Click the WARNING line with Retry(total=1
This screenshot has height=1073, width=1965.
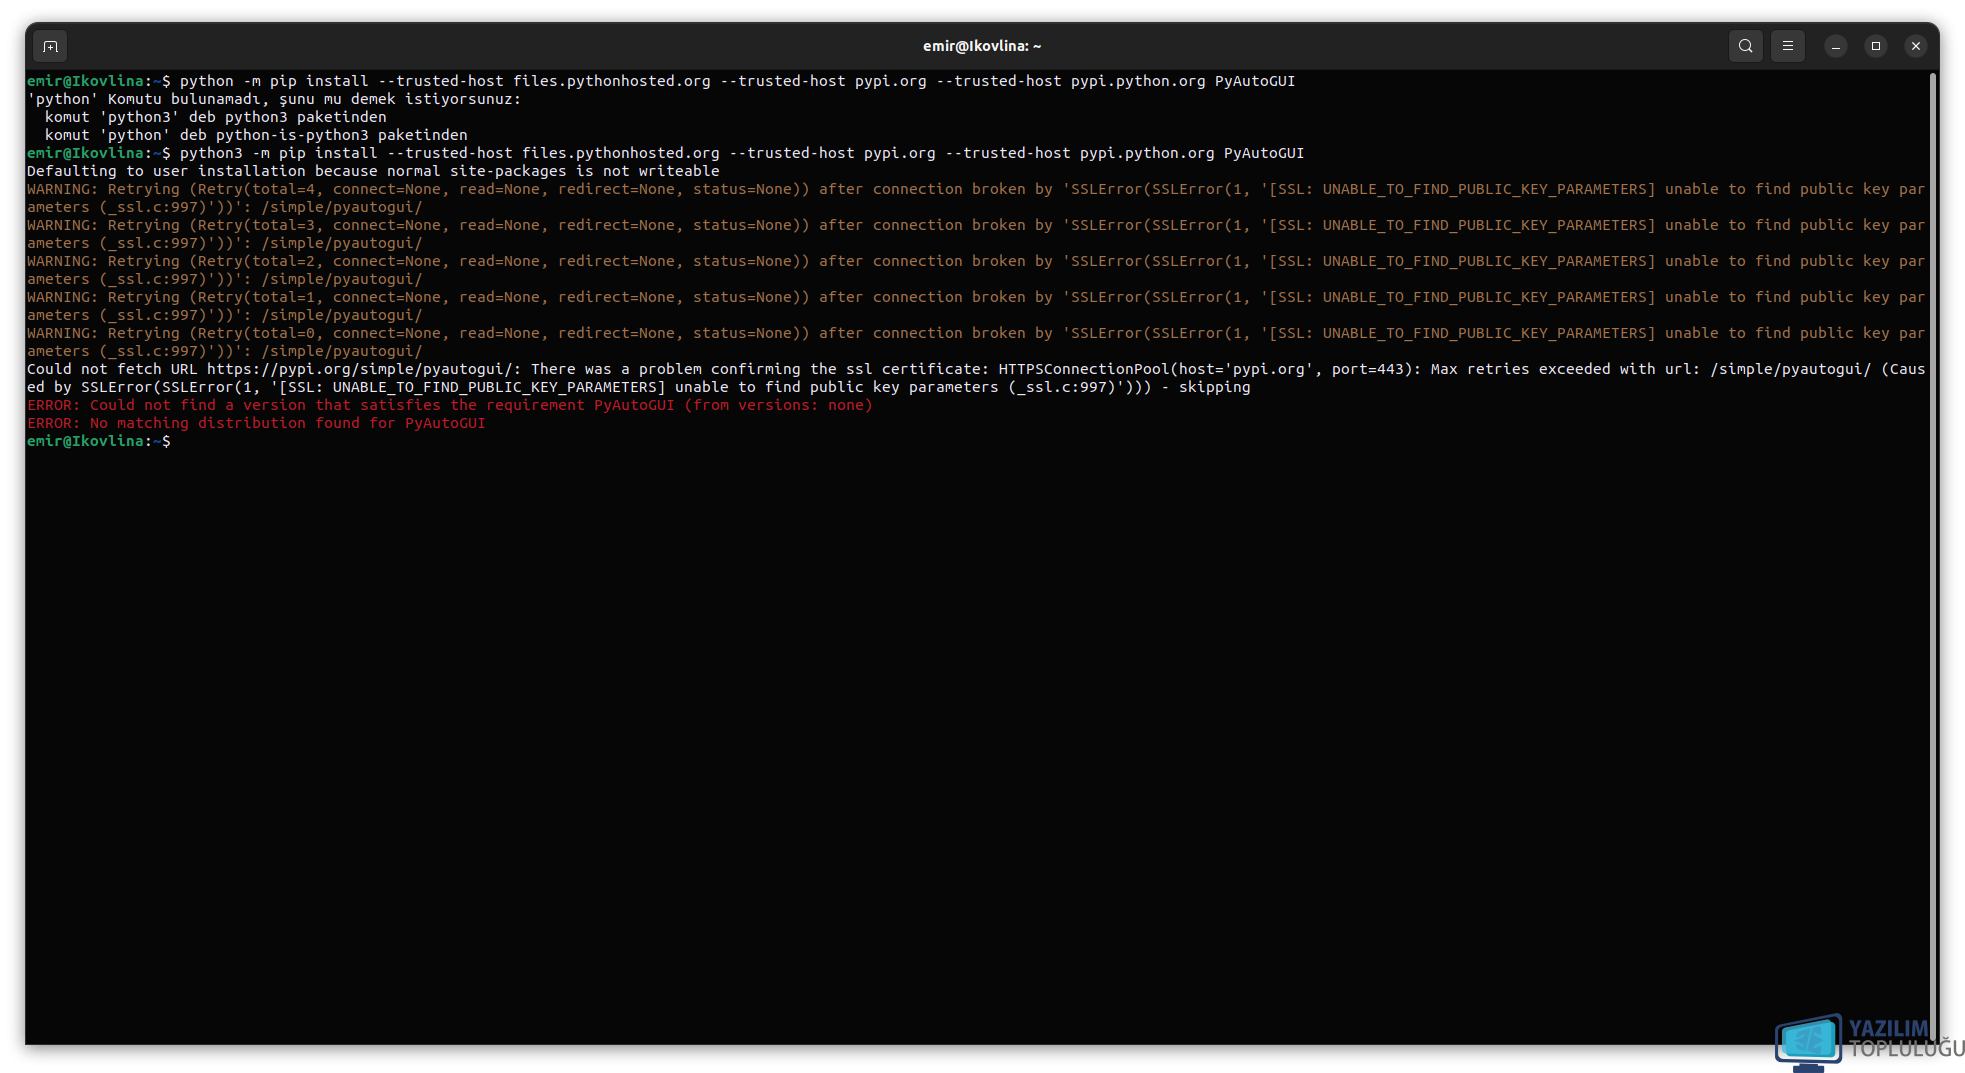point(976,306)
